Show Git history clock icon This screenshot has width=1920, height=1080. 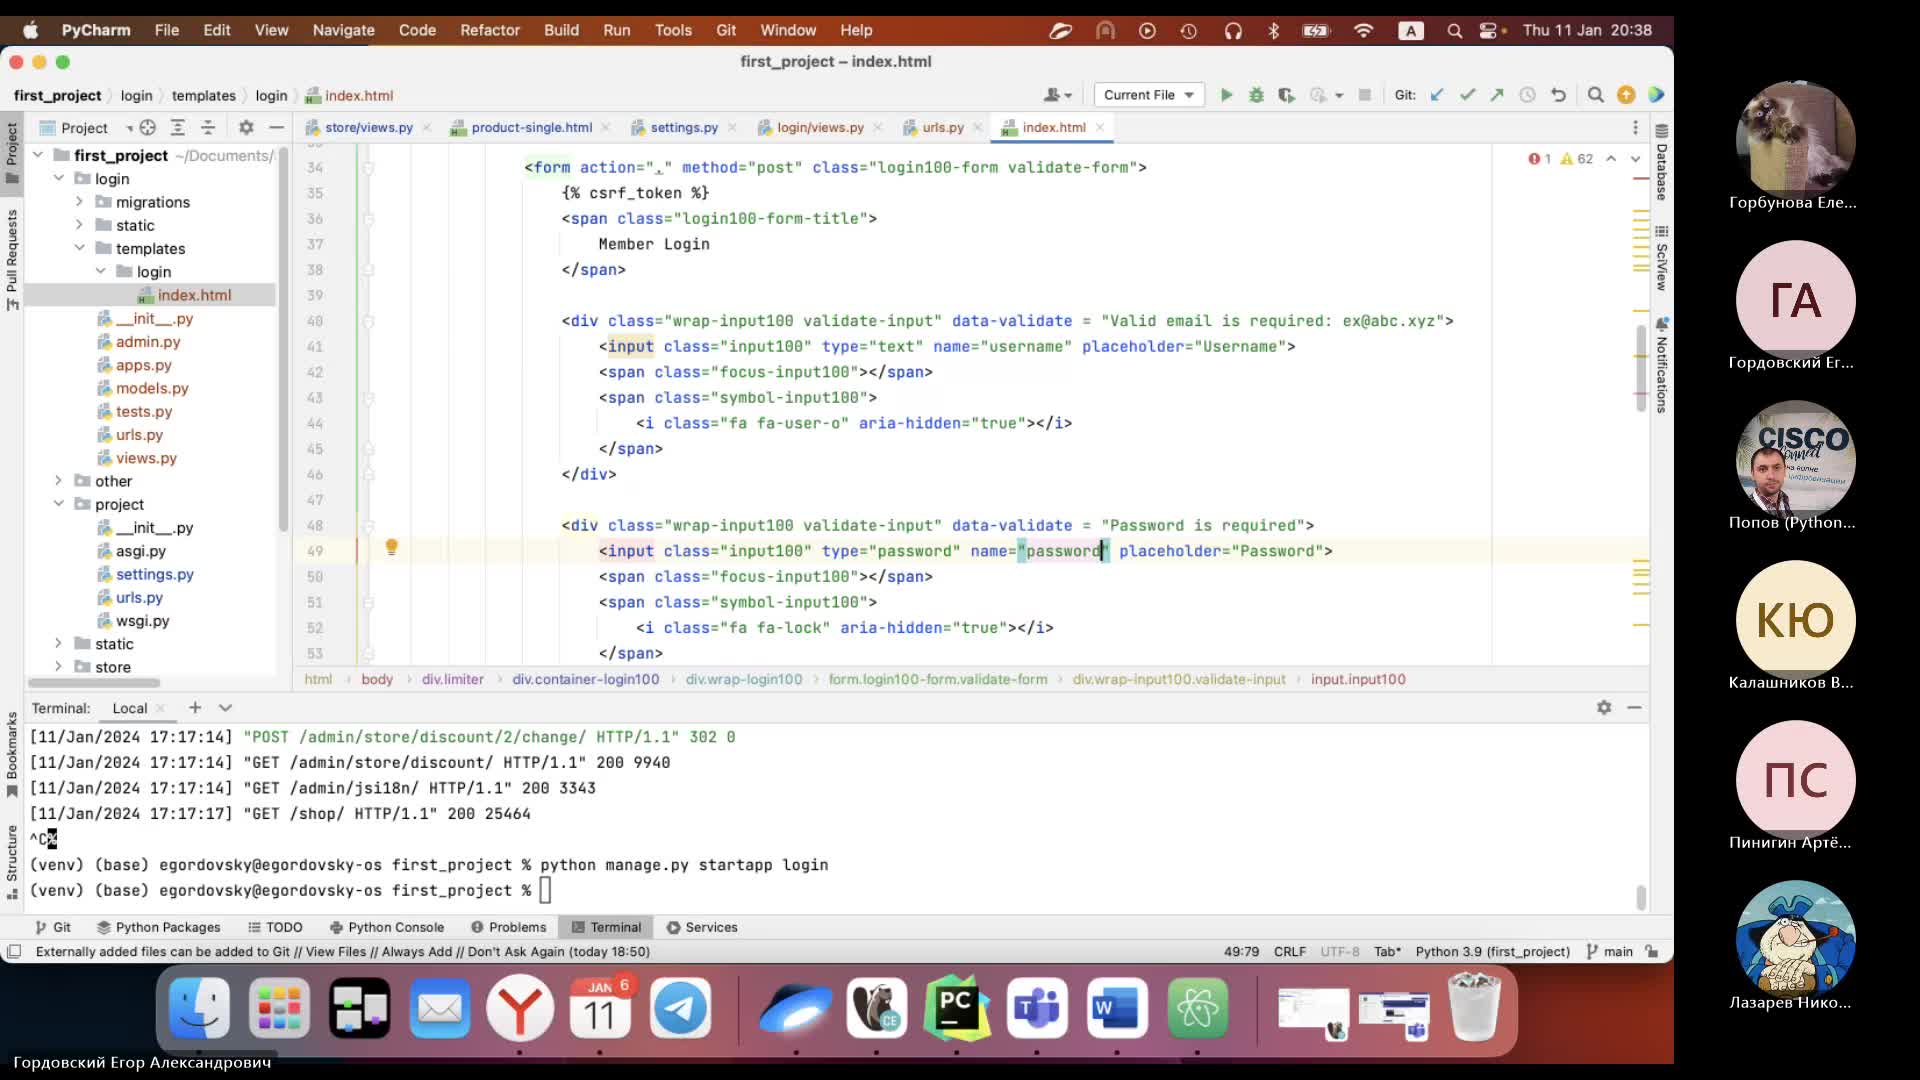point(1527,95)
